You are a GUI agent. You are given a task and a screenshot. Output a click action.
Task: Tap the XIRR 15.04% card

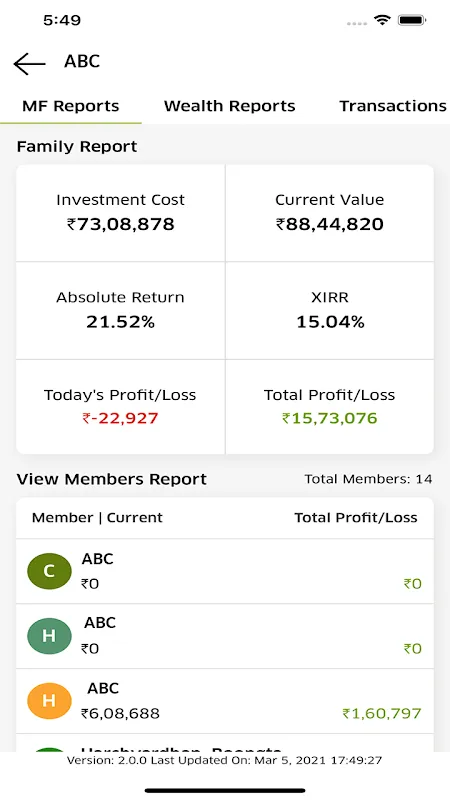pyautogui.click(x=330, y=311)
